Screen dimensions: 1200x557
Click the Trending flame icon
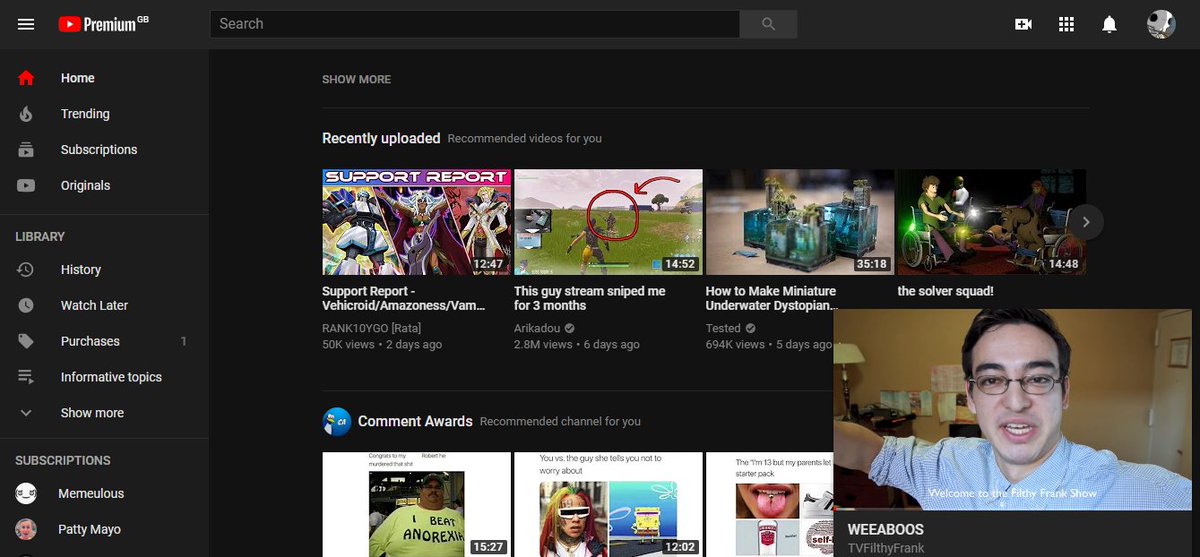coord(26,114)
